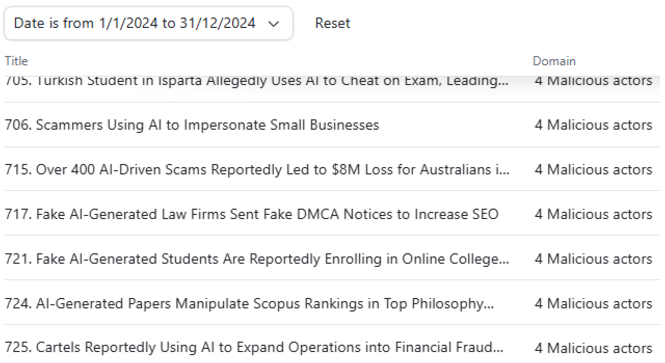Image resolution: width=665 pixels, height=363 pixels.
Task: Click Malicious actors domain for incident 721
Action: (x=593, y=259)
